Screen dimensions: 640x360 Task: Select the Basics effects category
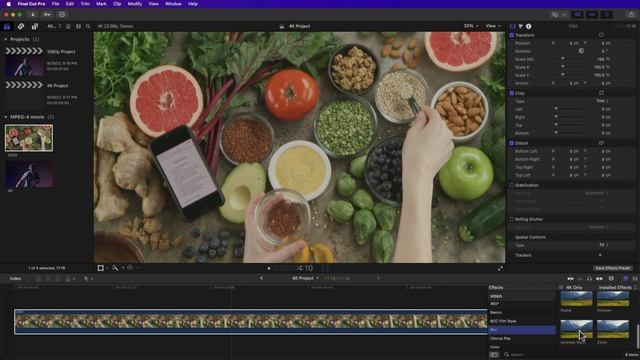[x=522, y=313]
